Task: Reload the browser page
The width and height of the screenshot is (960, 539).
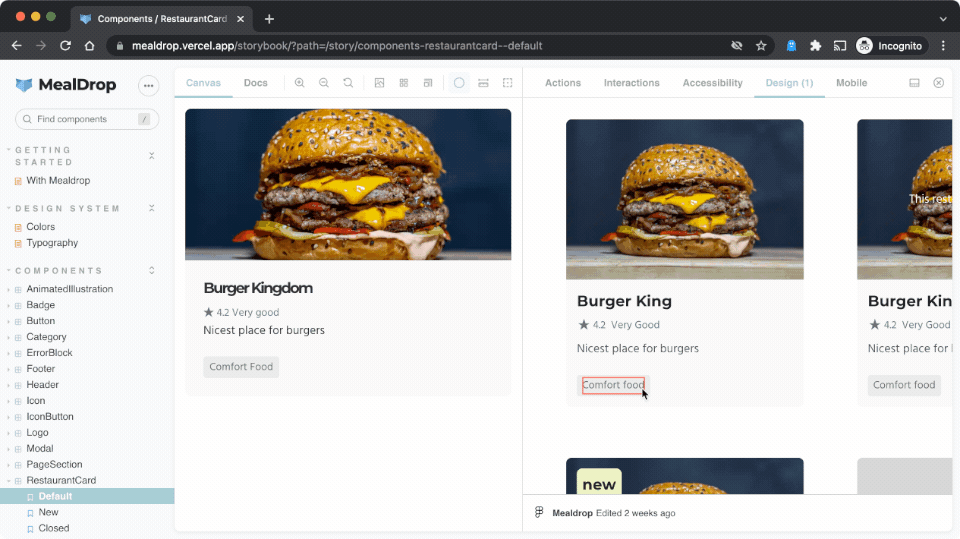Action: tap(66, 46)
